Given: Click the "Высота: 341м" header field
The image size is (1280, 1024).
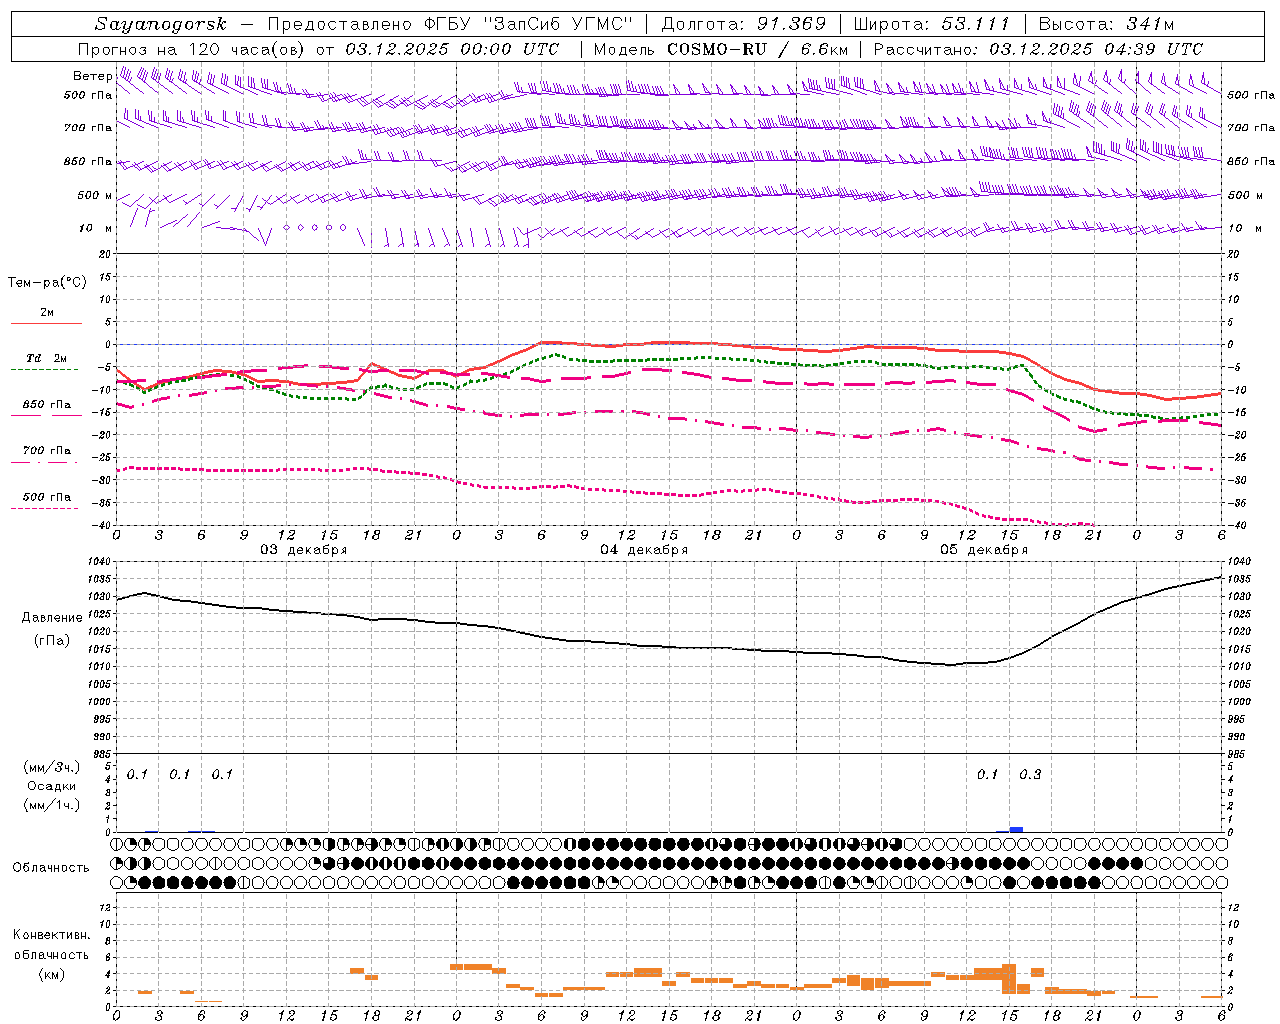Looking at the screenshot, I should pyautogui.click(x=1106, y=24).
